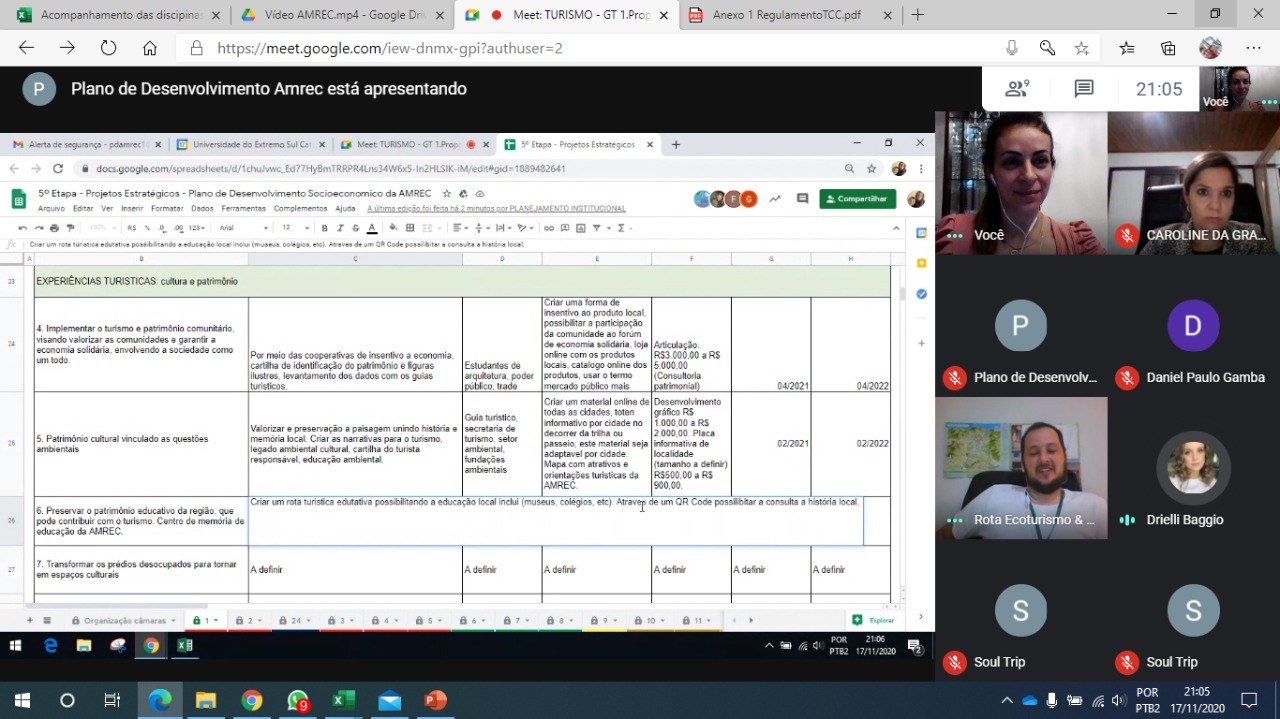The image size is (1280, 719).
Task: Open the Meet participants list icon
Action: click(1017, 89)
